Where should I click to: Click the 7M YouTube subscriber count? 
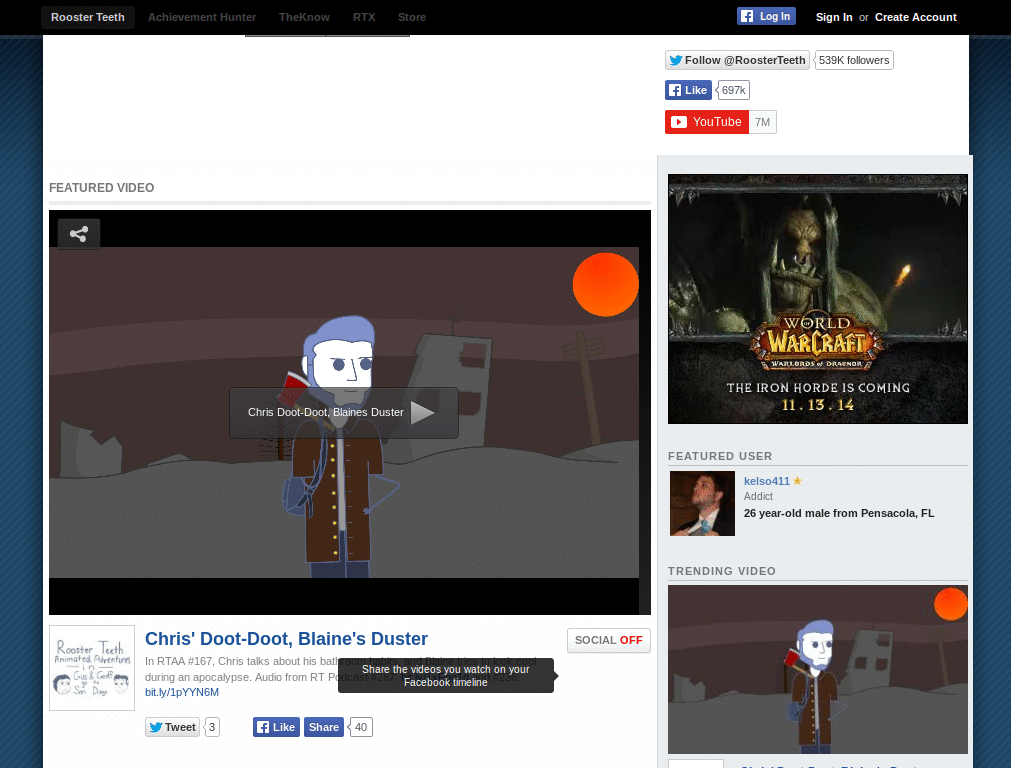762,122
